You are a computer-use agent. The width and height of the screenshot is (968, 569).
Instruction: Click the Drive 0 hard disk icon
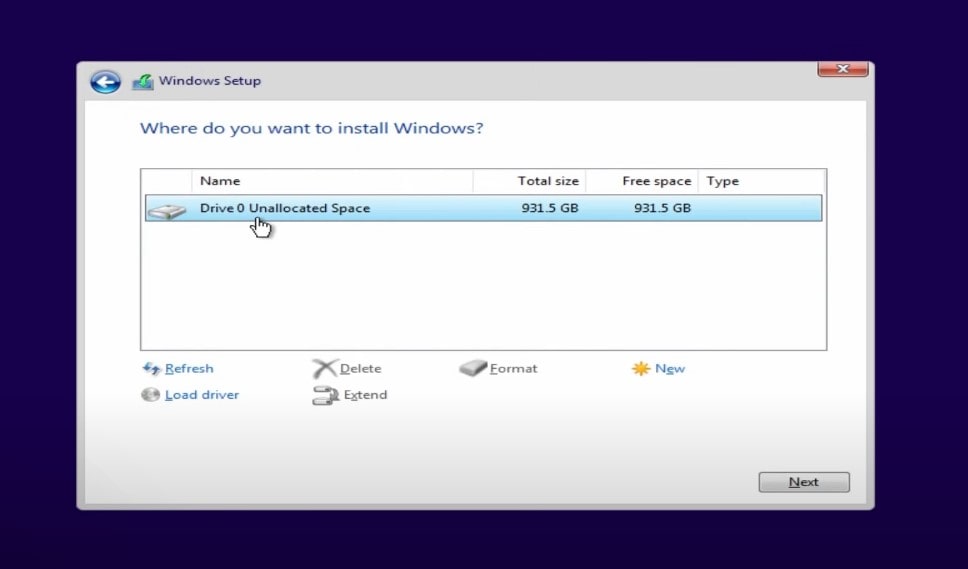click(167, 210)
